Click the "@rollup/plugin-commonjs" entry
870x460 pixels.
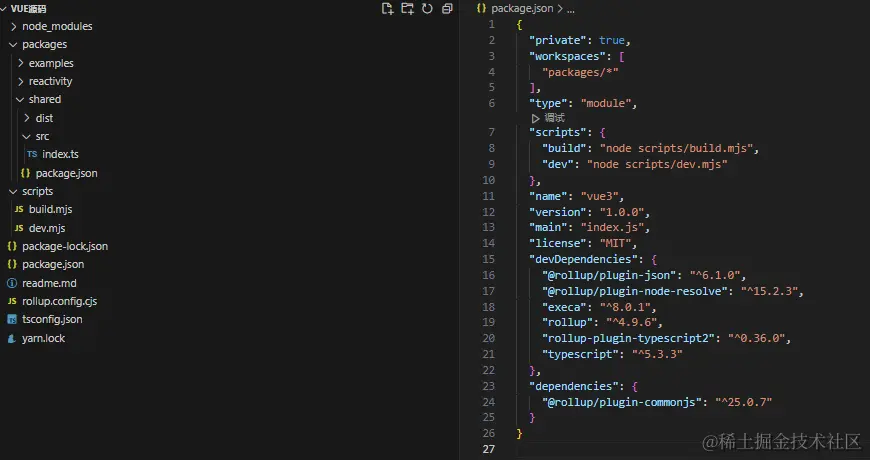pyautogui.click(x=622, y=402)
